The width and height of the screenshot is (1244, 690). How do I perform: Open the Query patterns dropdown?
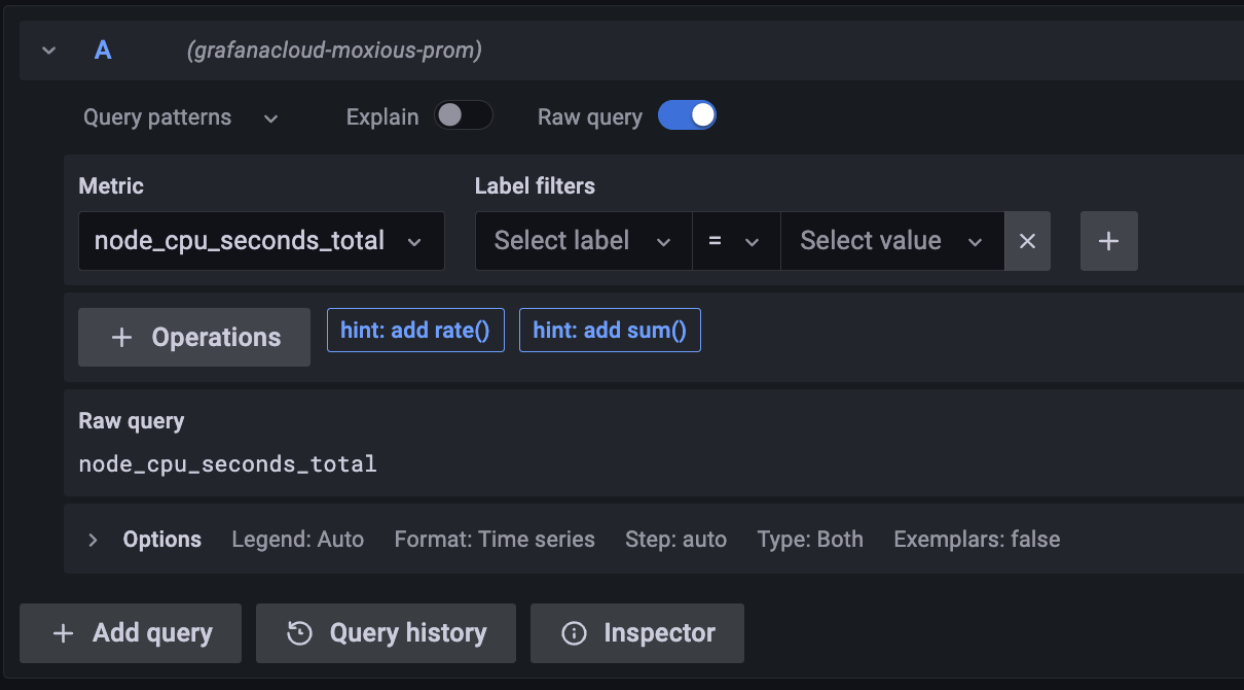(180, 117)
